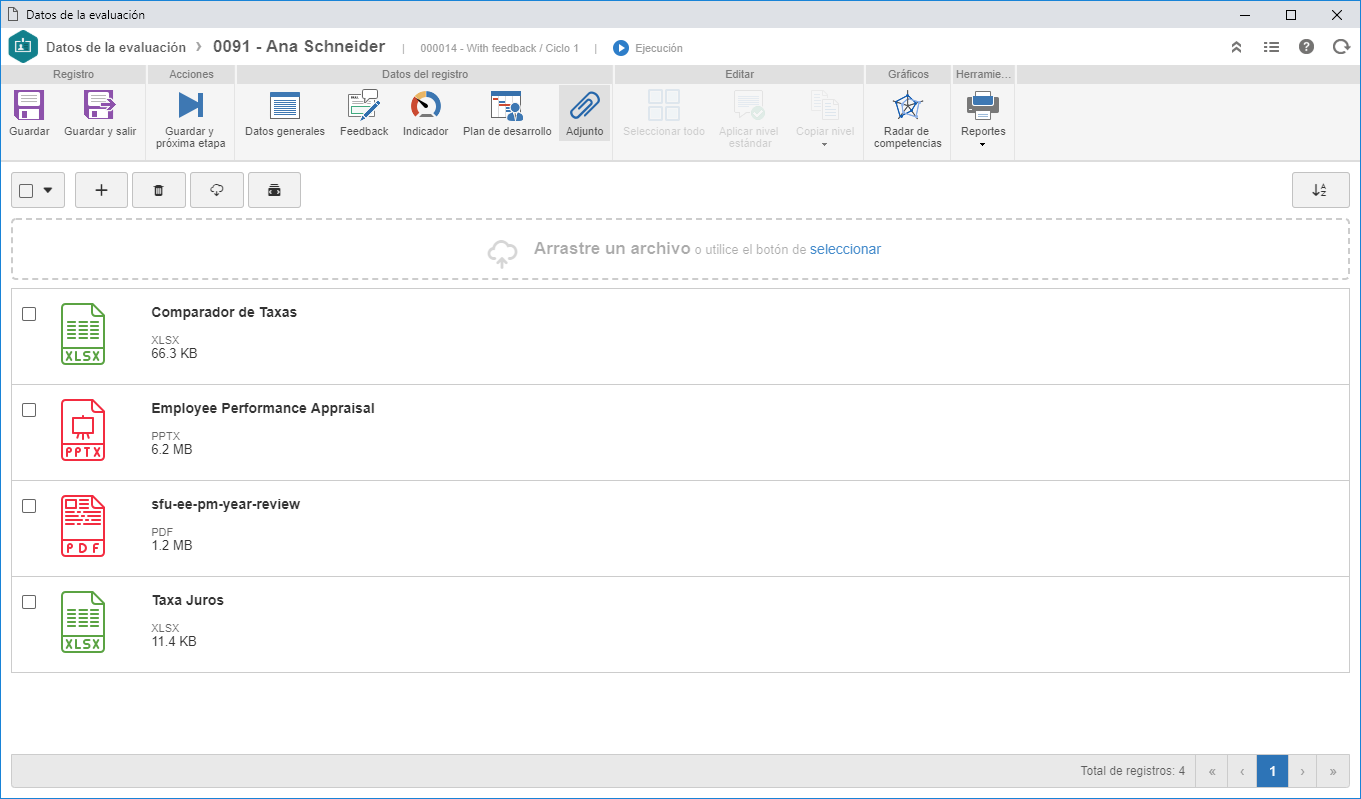Click Employee Performance Appraisal file name
Viewport: 1361px width, 799px height.
click(263, 408)
